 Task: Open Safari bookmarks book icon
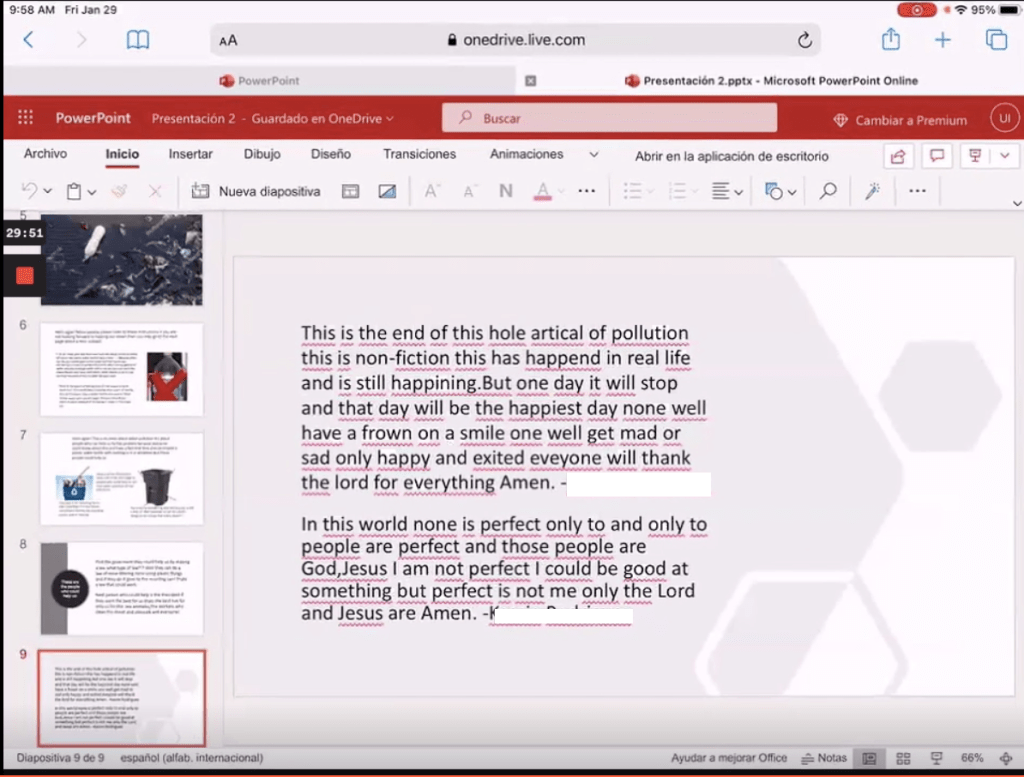pyautogui.click(x=138, y=40)
